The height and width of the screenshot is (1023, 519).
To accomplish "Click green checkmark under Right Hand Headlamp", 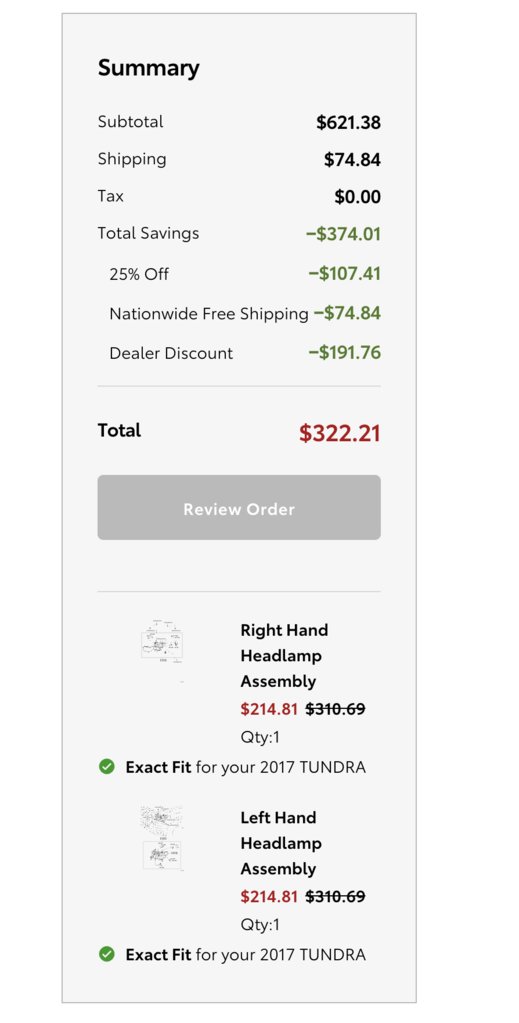I will click(x=106, y=767).
